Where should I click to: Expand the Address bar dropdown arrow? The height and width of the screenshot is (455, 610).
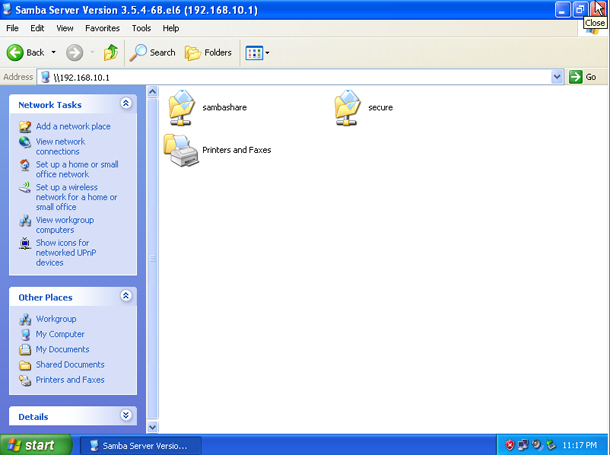click(557, 77)
